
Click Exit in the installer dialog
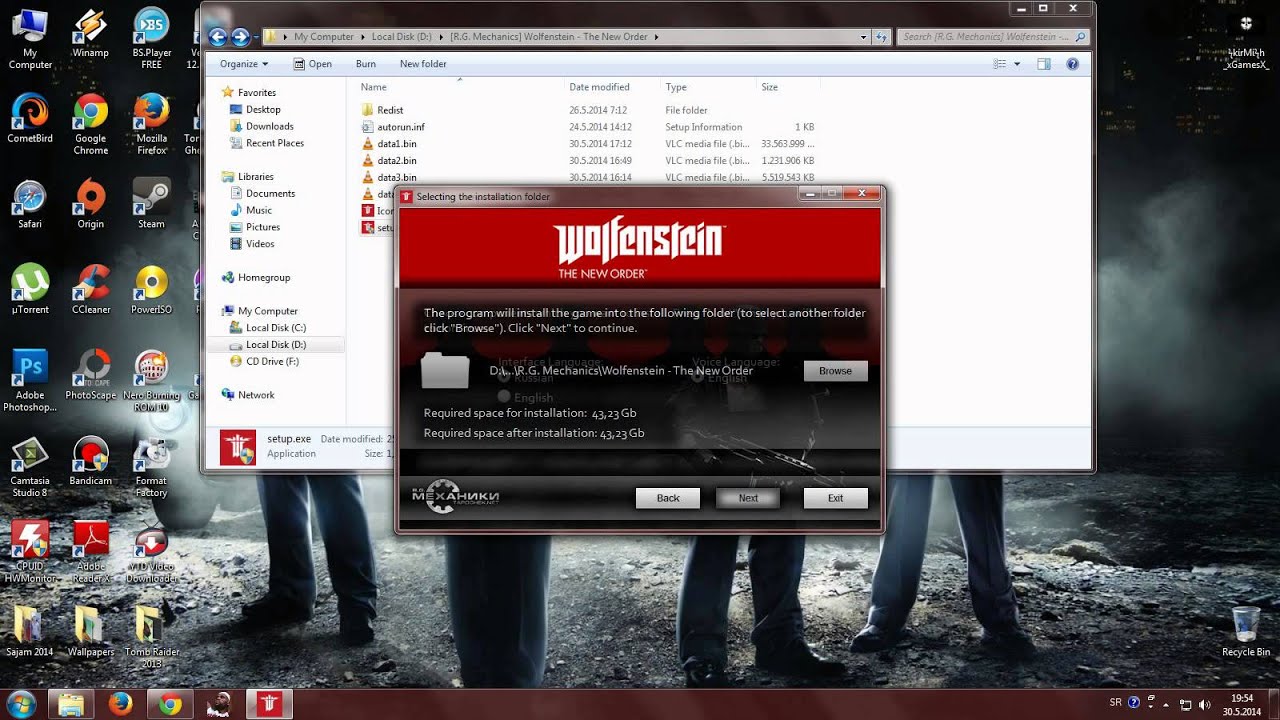click(835, 498)
